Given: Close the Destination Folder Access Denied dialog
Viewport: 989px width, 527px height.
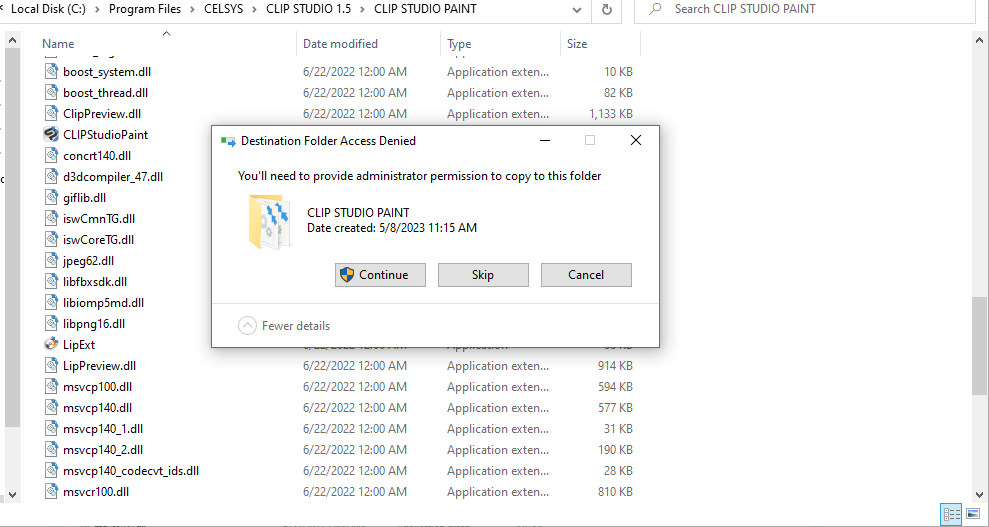Looking at the screenshot, I should click(x=636, y=141).
